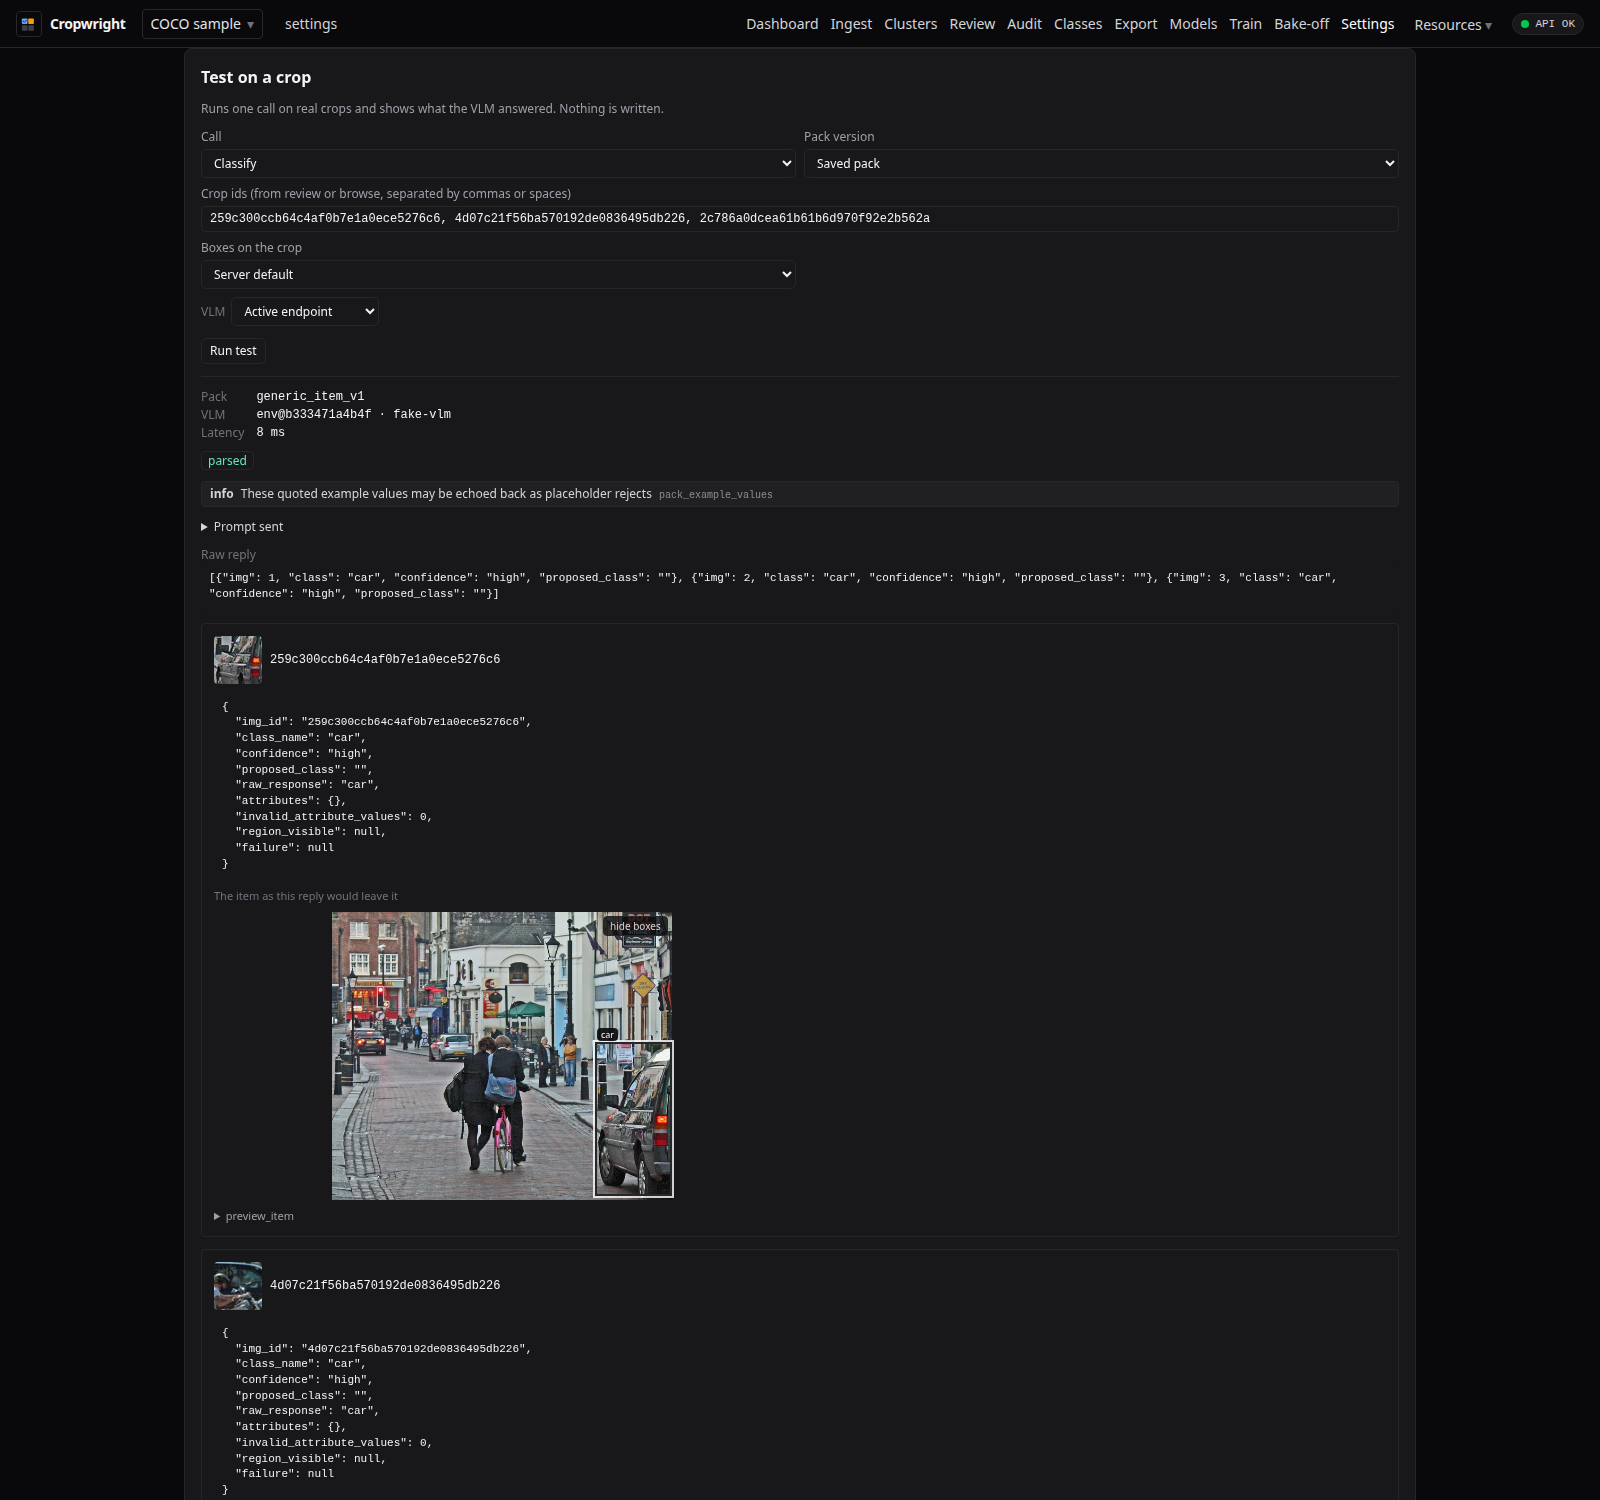This screenshot has width=1600, height=1500.
Task: Click the crop id heading 259c300ccb64c4af0b7e1a0ece5276c6
Action: [x=385, y=660]
